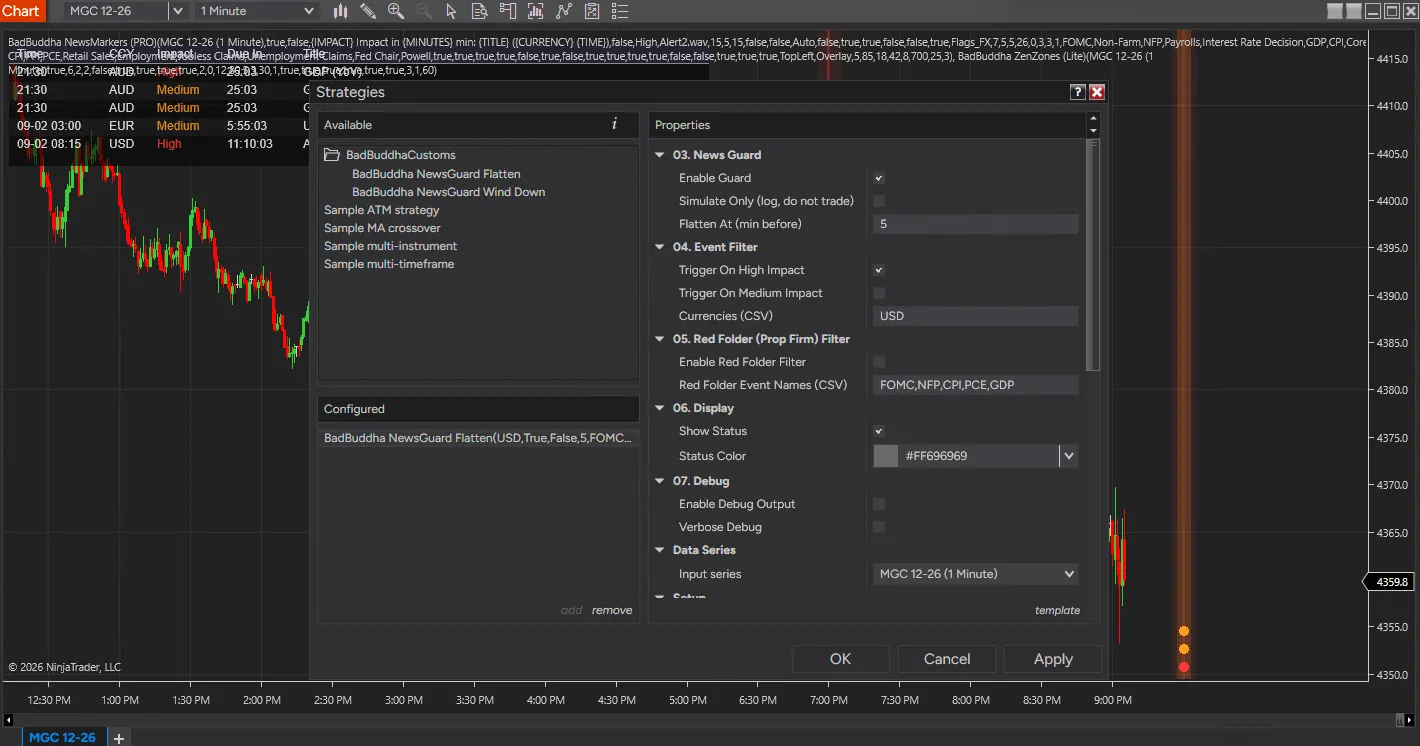Click the second grey link square in title bar
This screenshot has width=1420, height=746.
[1354, 11]
